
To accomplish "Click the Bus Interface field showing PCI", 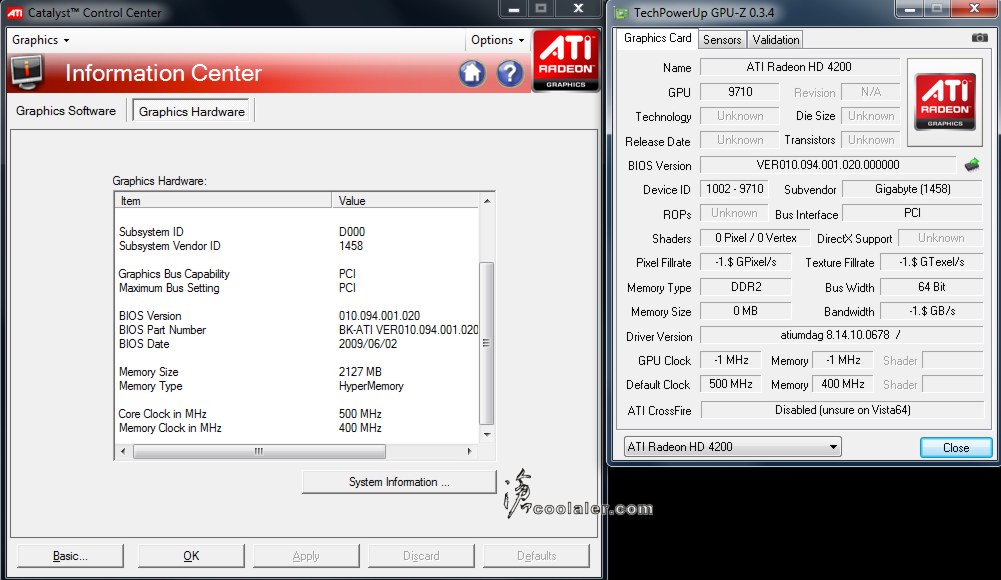I will [912, 213].
